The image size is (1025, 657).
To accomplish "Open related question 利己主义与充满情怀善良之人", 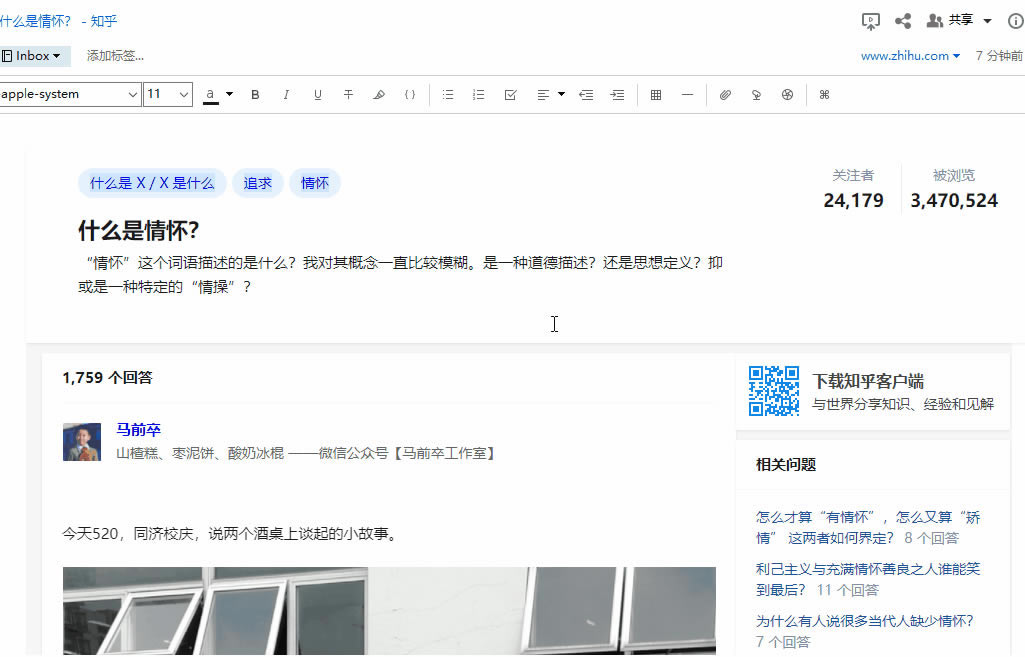I will [868, 579].
